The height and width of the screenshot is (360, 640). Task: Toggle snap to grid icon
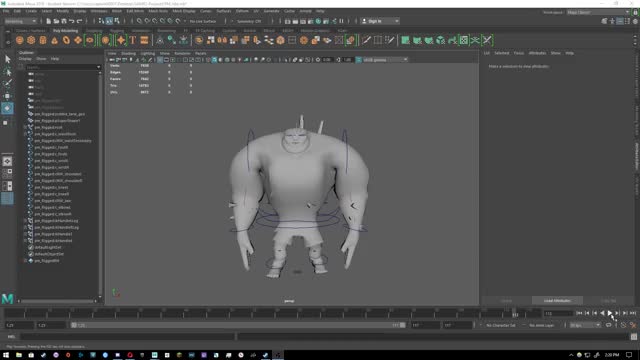(139, 21)
